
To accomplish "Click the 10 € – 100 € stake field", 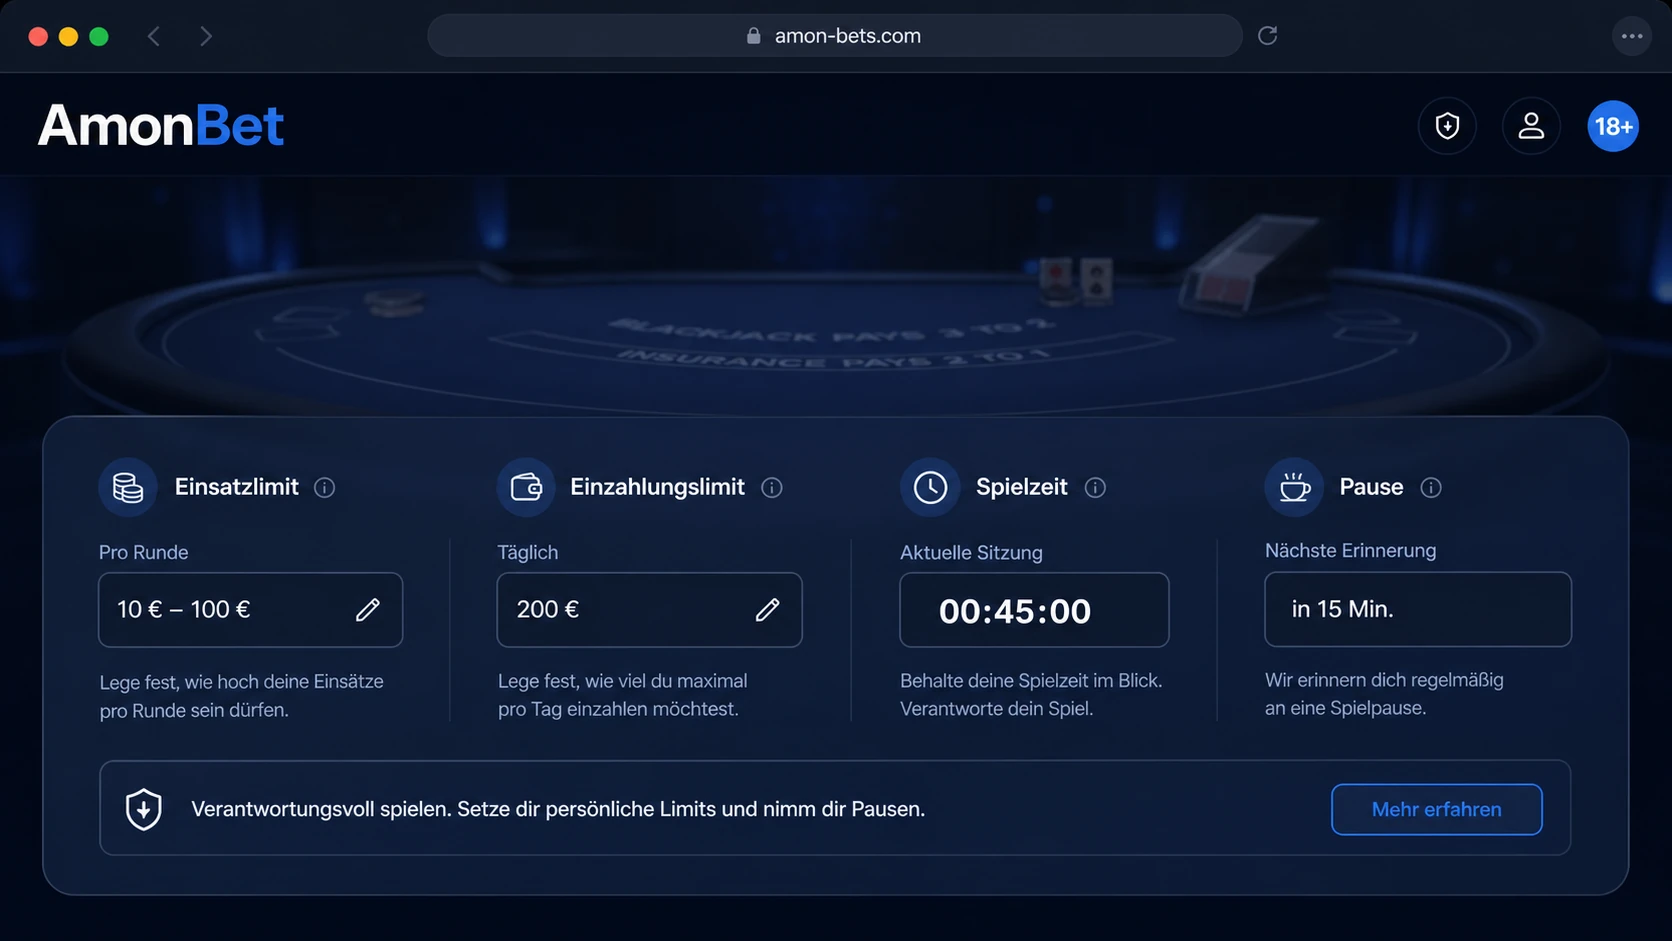I will pos(251,610).
